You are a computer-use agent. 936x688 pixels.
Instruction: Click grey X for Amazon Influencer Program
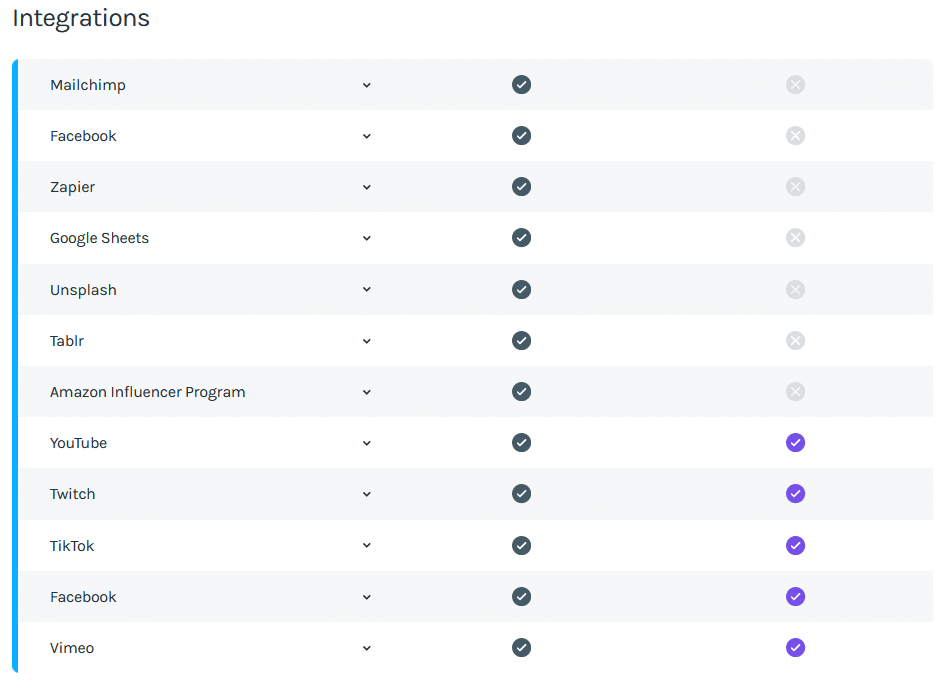pos(795,391)
